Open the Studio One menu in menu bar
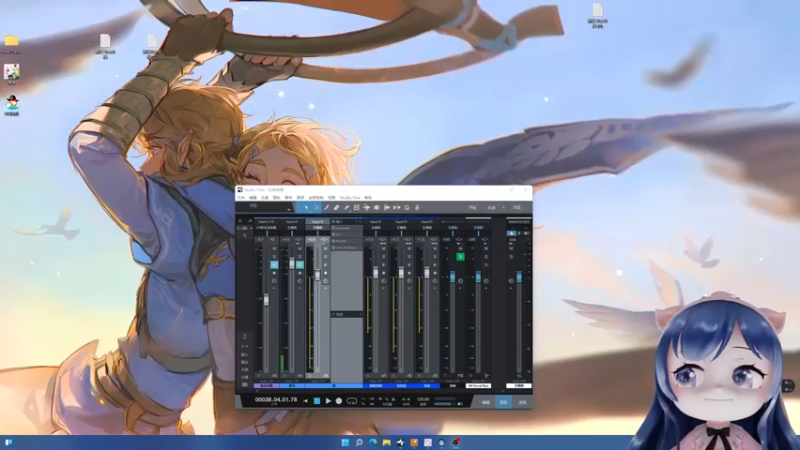The height and width of the screenshot is (450, 800). [x=350, y=197]
